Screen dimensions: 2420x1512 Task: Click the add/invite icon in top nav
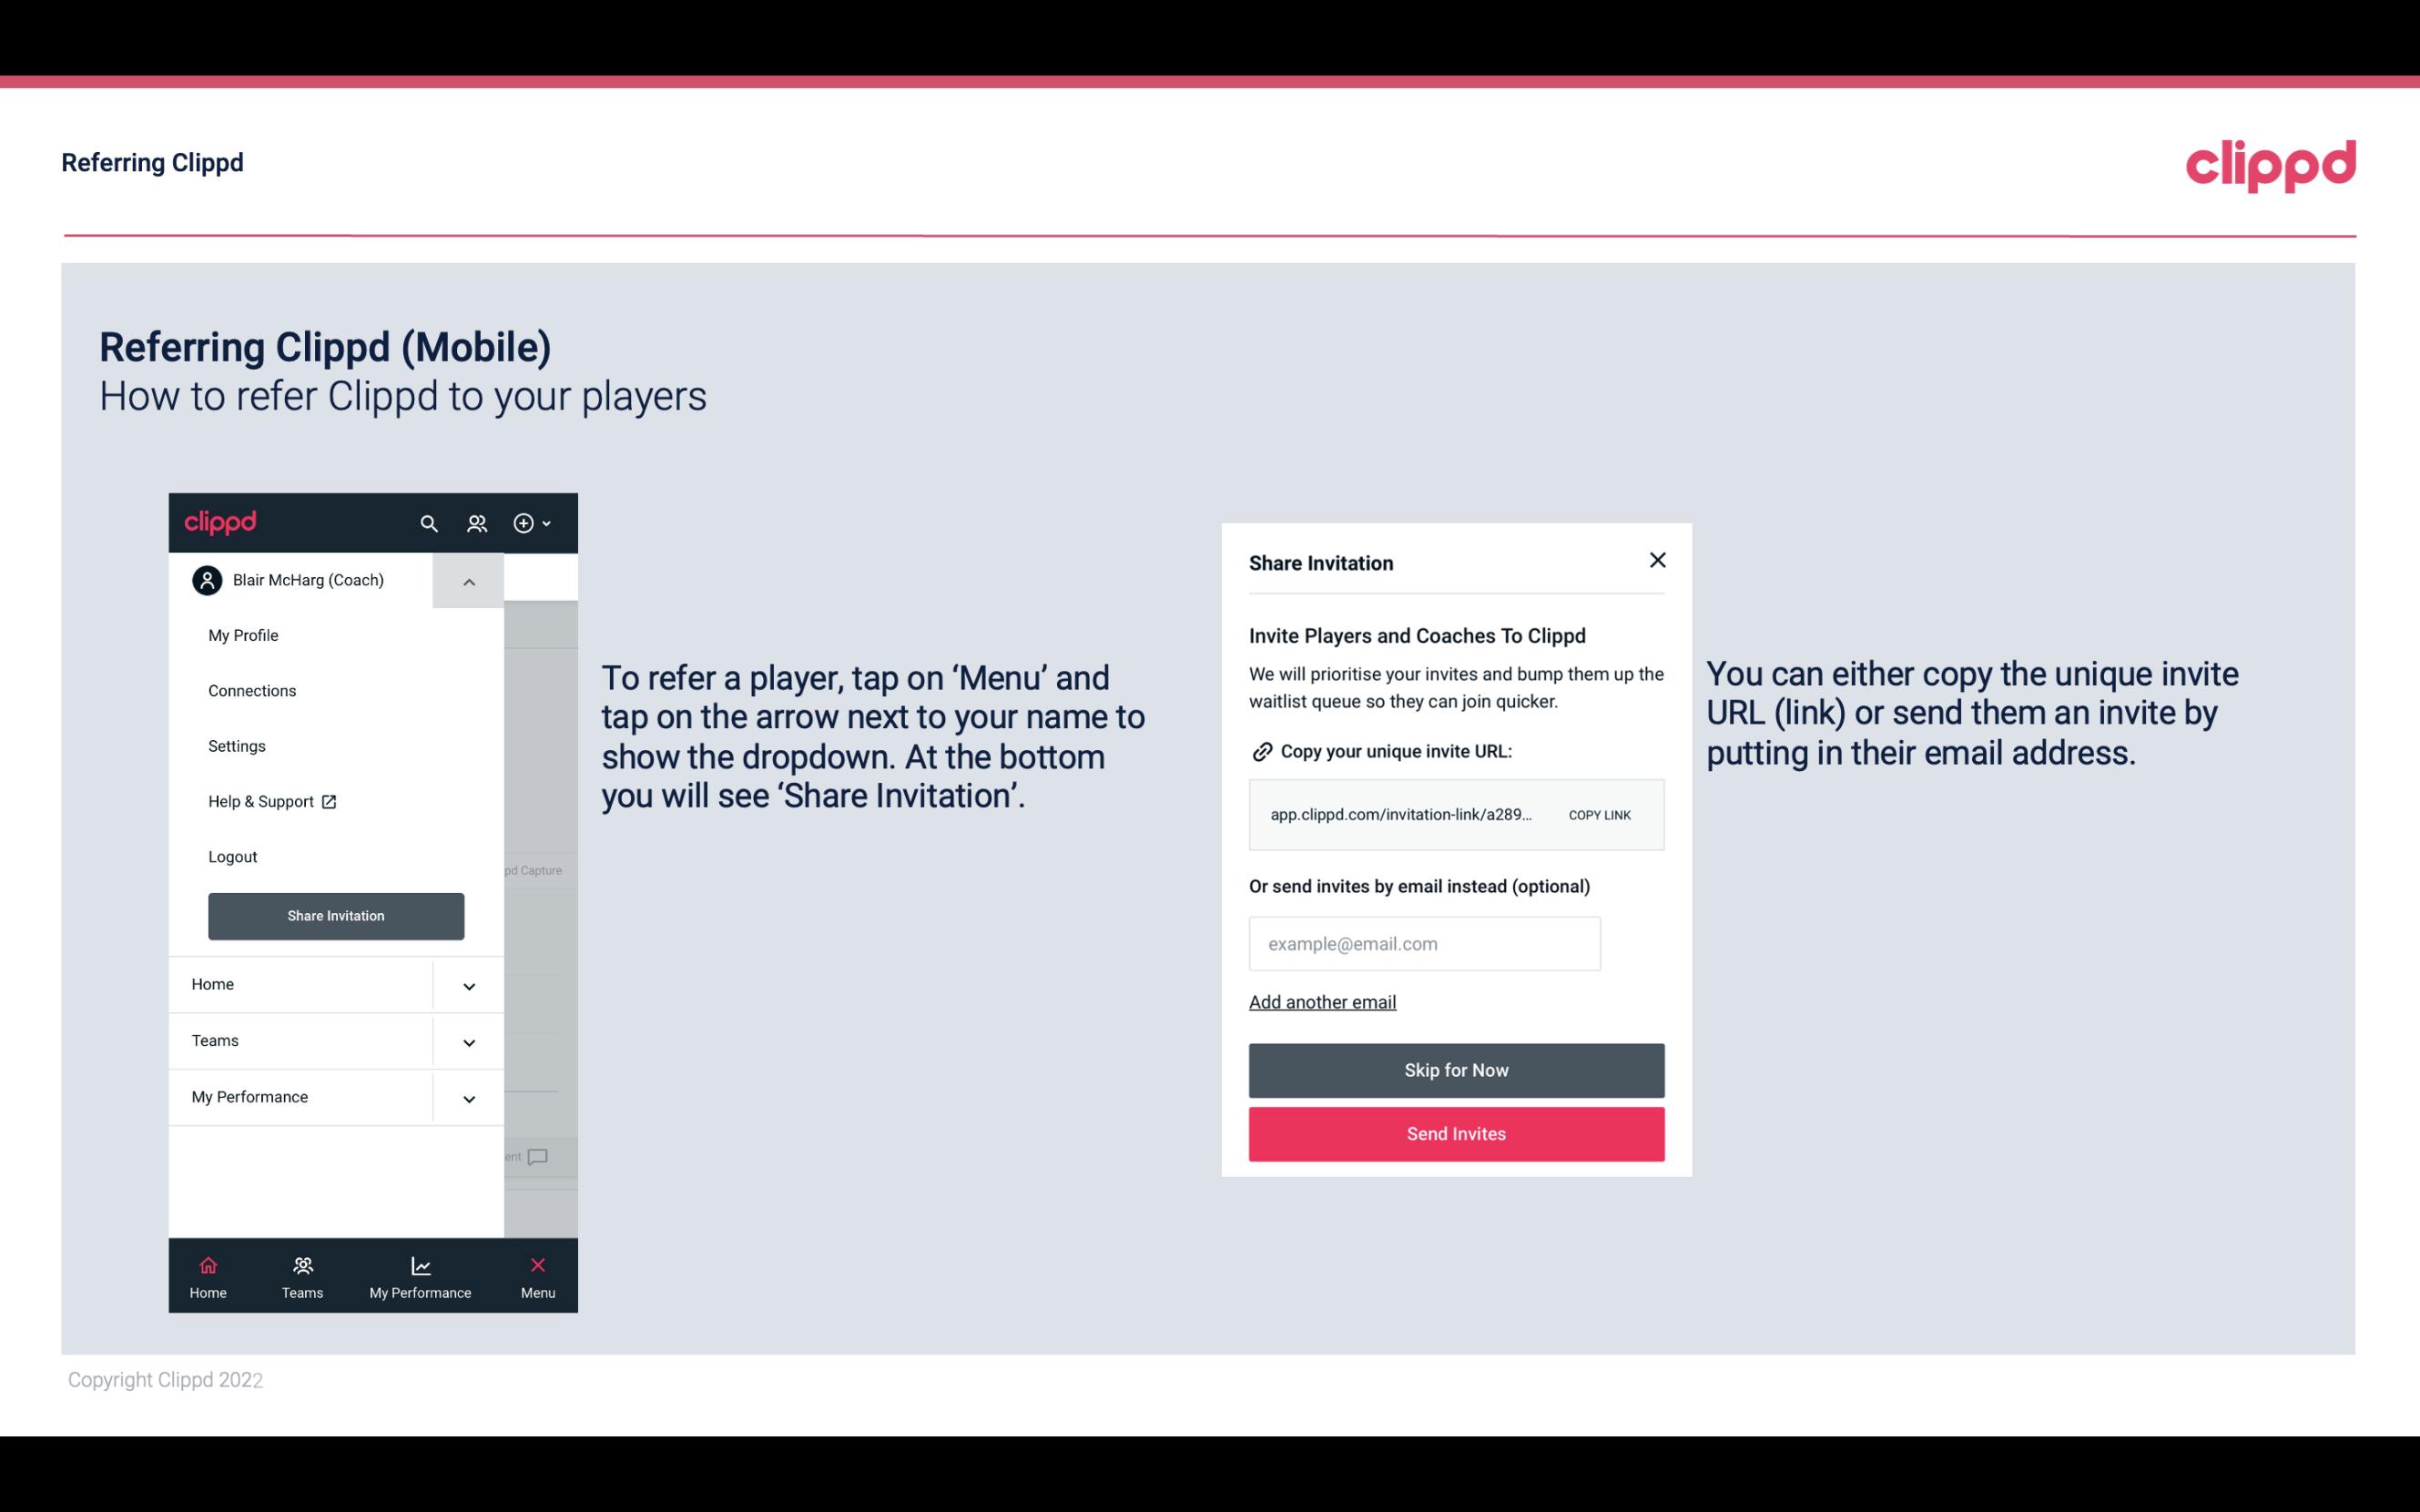click(x=524, y=523)
